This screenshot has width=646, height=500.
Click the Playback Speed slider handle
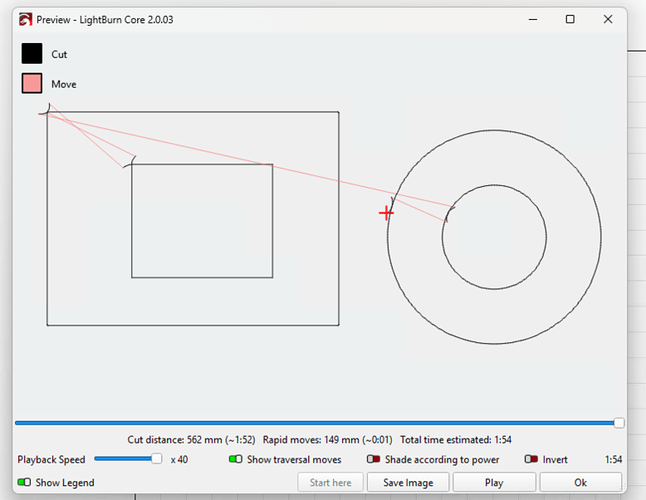pyautogui.click(x=157, y=459)
